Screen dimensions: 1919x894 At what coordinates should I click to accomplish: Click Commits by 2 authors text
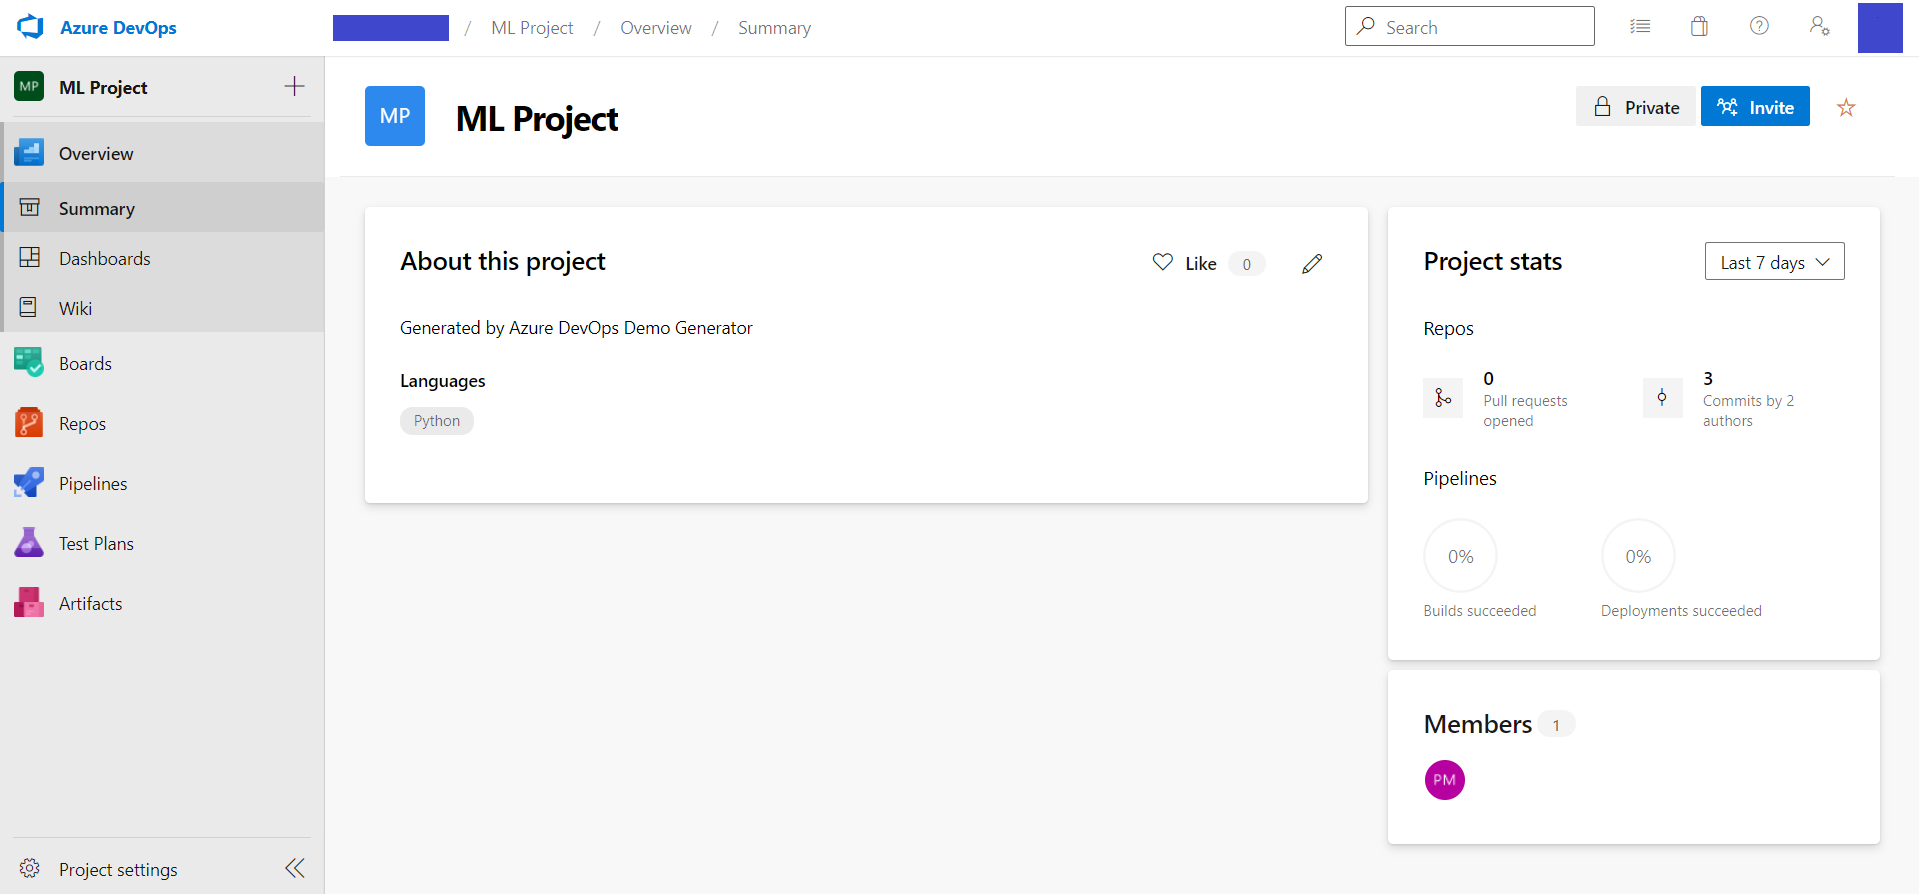1748,410
